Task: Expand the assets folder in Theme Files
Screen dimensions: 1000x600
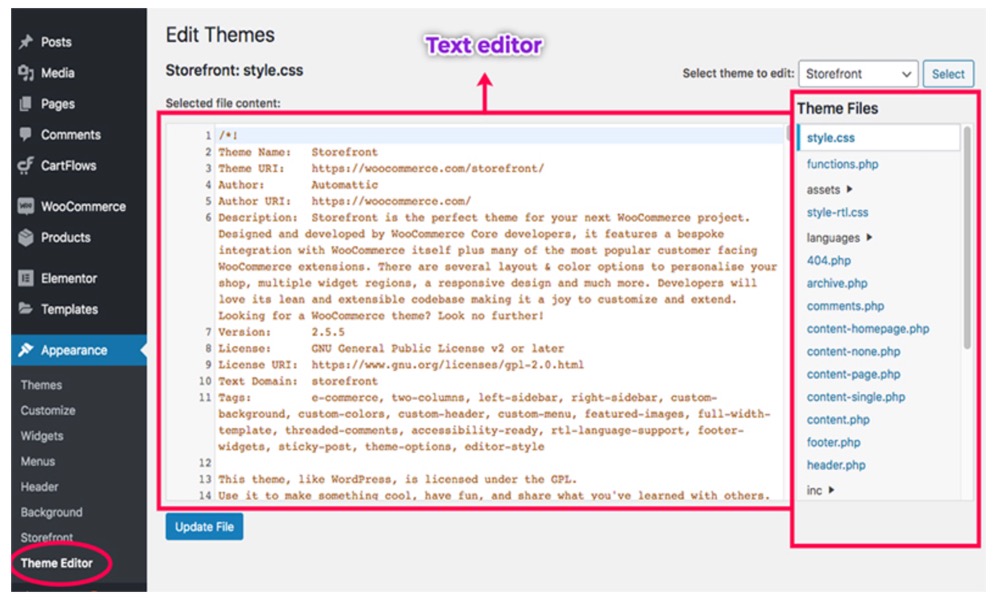Action: point(829,189)
